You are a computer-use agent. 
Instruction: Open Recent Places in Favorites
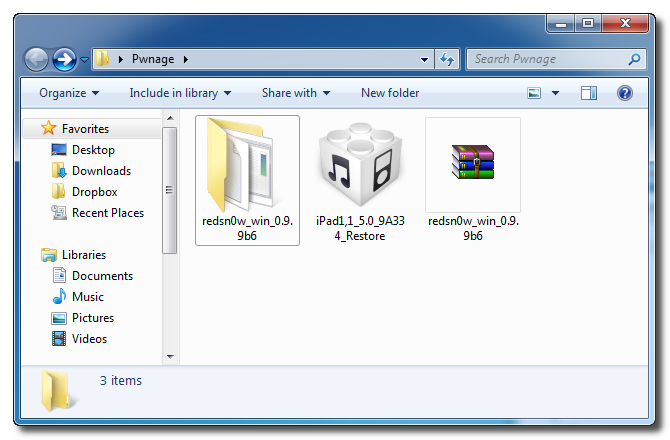click(x=108, y=213)
